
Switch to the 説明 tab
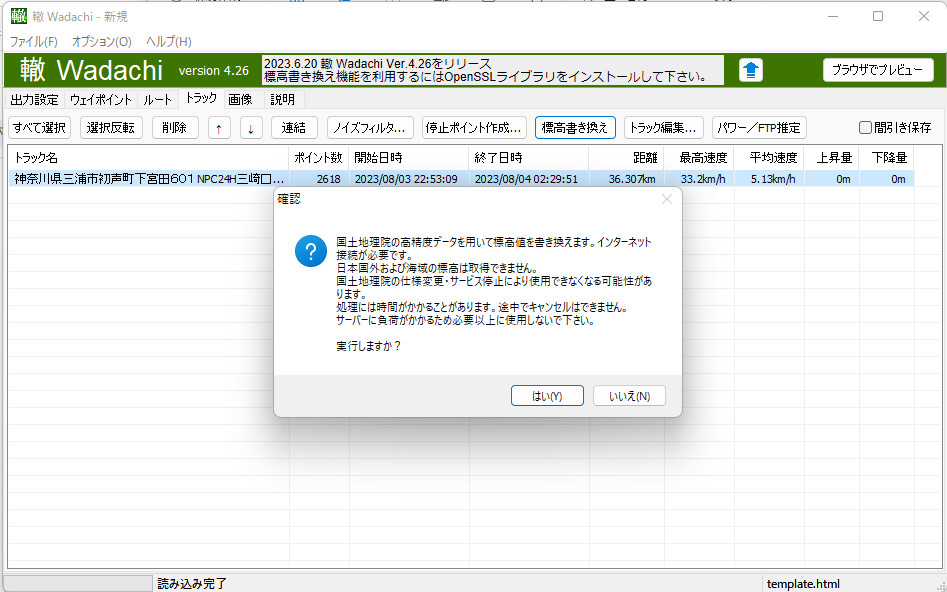coord(283,100)
